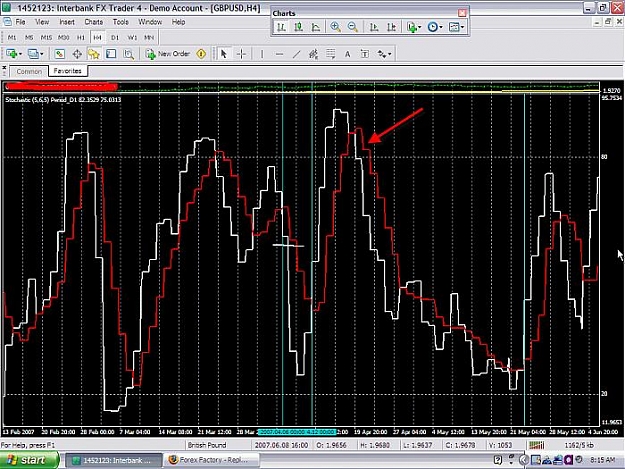Image resolution: width=625 pixels, height=469 pixels.
Task: Open the File menu
Action: tap(20, 22)
